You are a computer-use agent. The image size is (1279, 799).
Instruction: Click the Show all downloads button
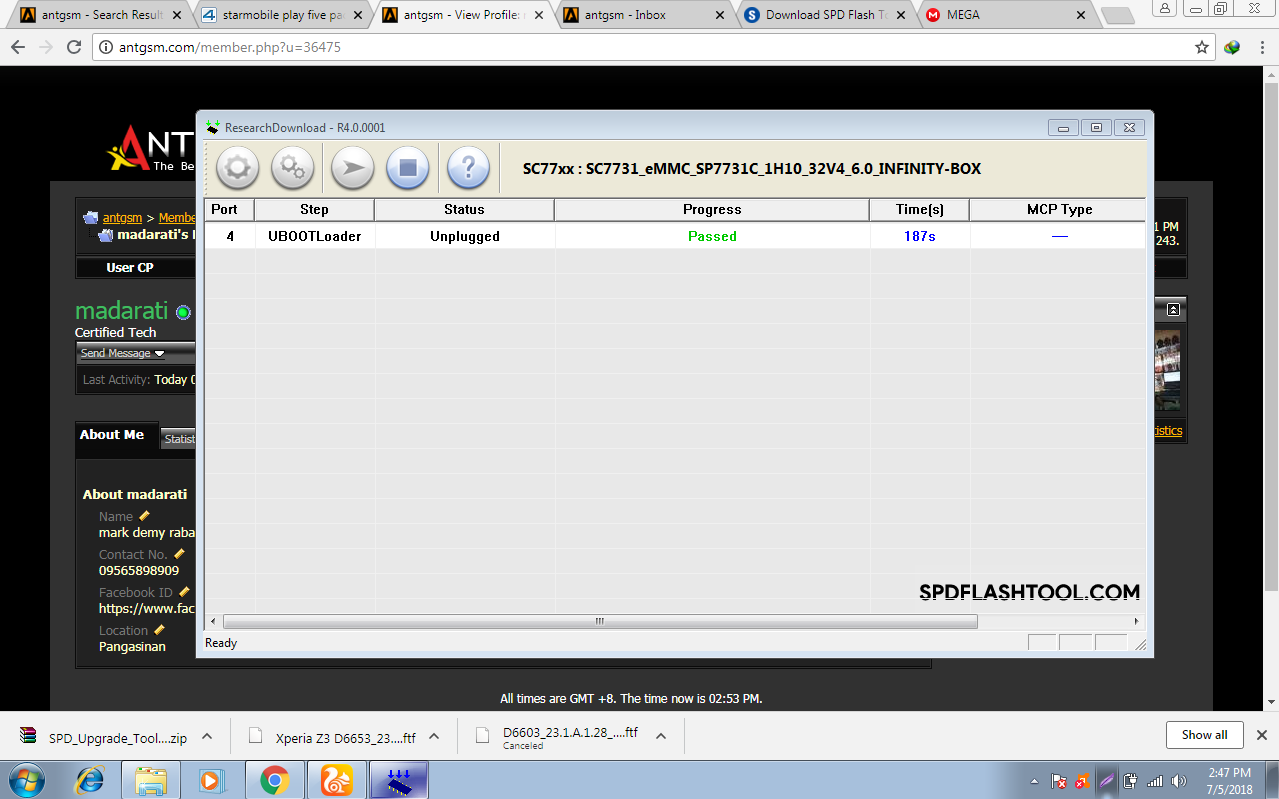(x=1204, y=734)
